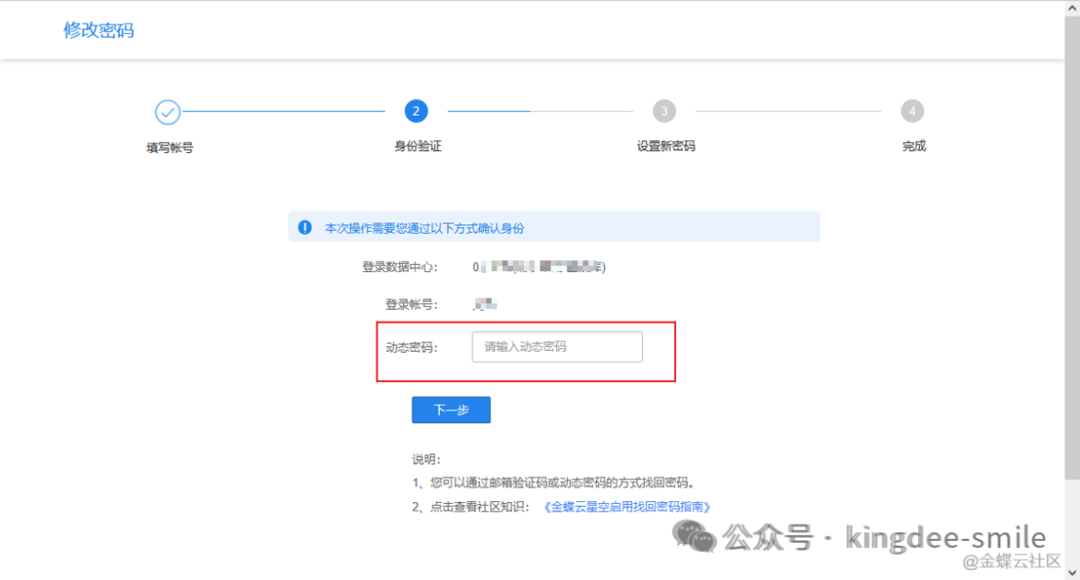Select step 4 circle 完成
The width and height of the screenshot is (1080, 580).
(x=912, y=111)
